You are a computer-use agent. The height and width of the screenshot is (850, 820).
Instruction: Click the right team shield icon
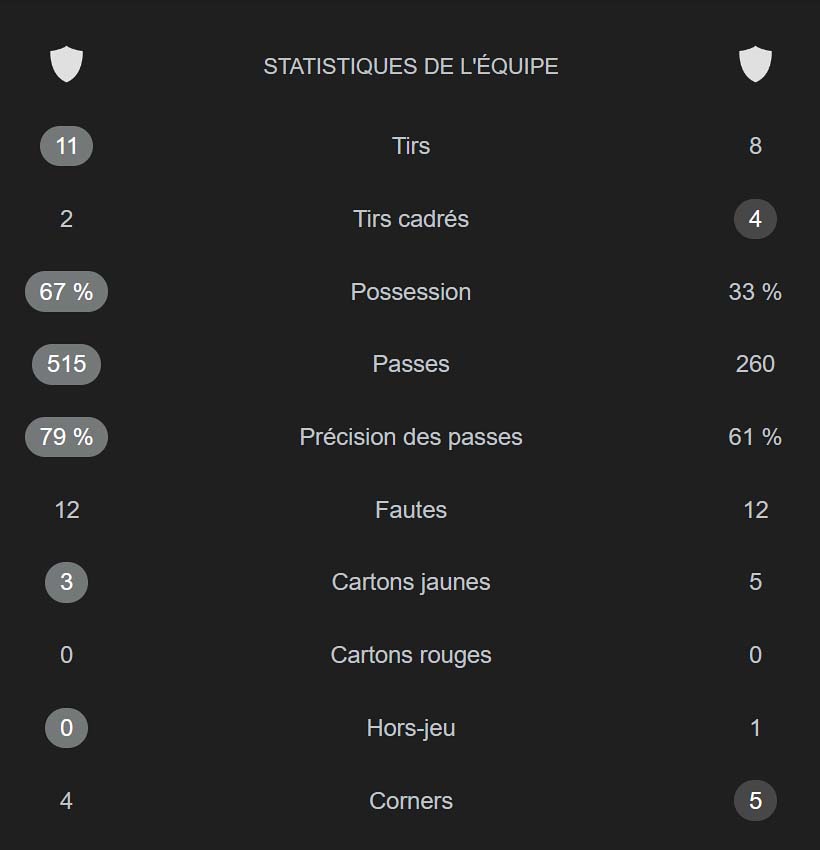[755, 64]
